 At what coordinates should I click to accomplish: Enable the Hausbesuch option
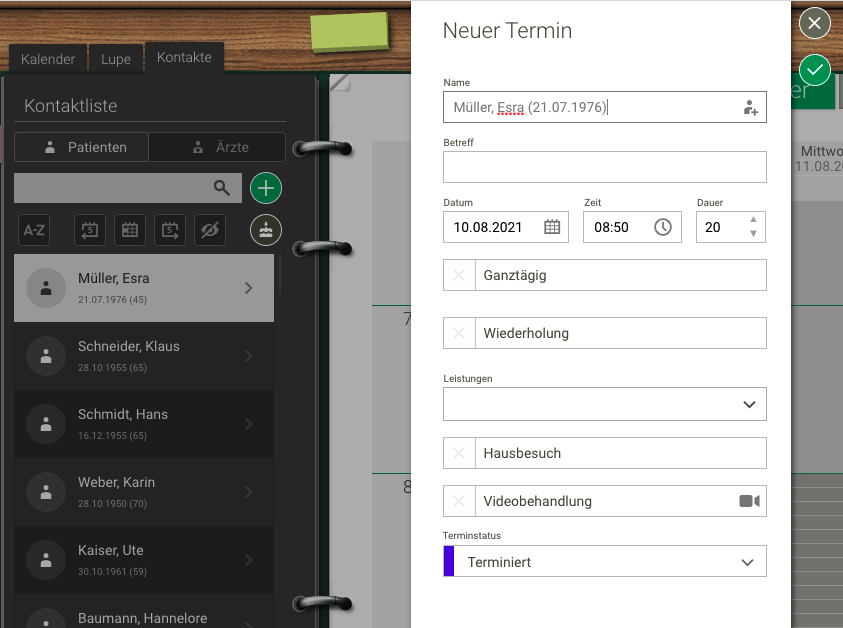coord(459,452)
